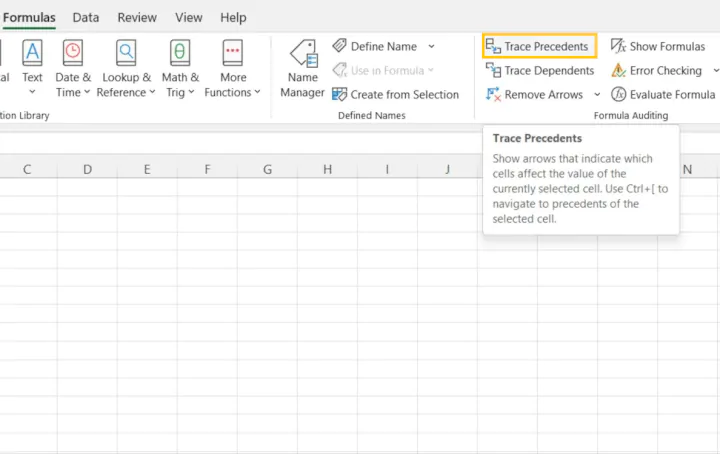Open Lookup & Reference functions icon
The height and width of the screenshot is (454, 720).
[126, 52]
